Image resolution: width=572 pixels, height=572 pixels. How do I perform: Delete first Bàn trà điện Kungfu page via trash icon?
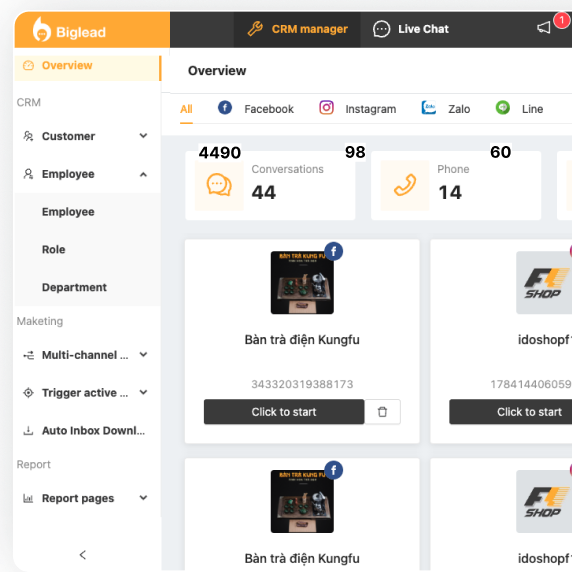click(382, 412)
